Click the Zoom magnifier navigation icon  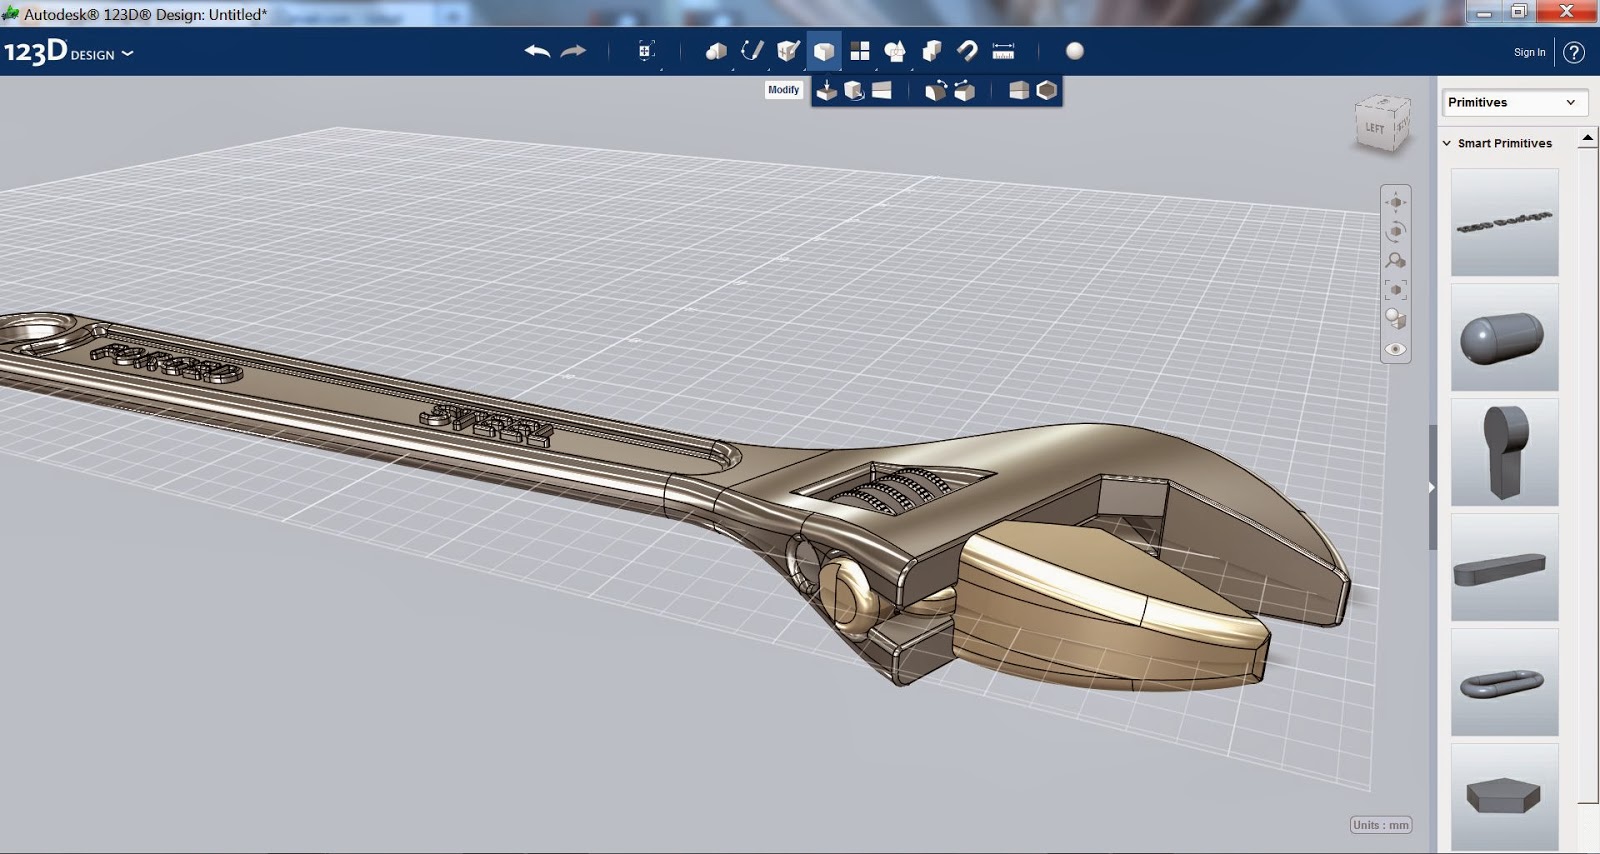coord(1396,260)
